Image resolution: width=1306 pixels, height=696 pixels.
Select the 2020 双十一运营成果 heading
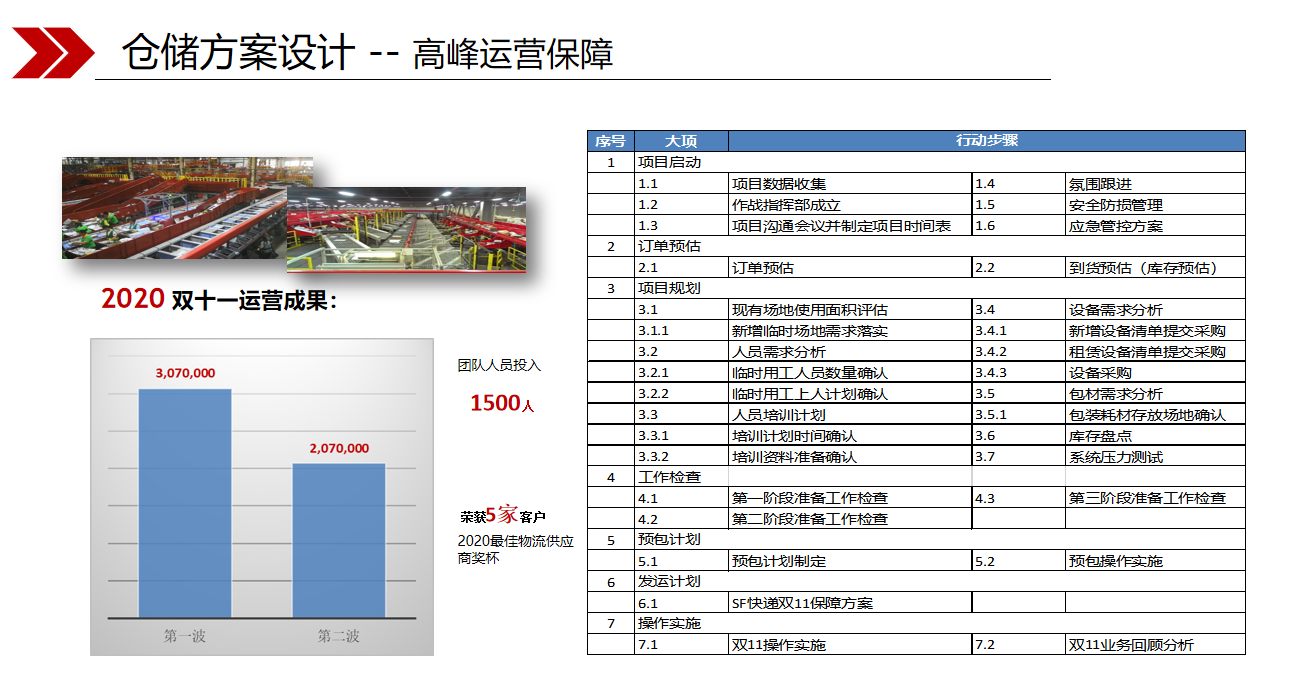(x=219, y=299)
